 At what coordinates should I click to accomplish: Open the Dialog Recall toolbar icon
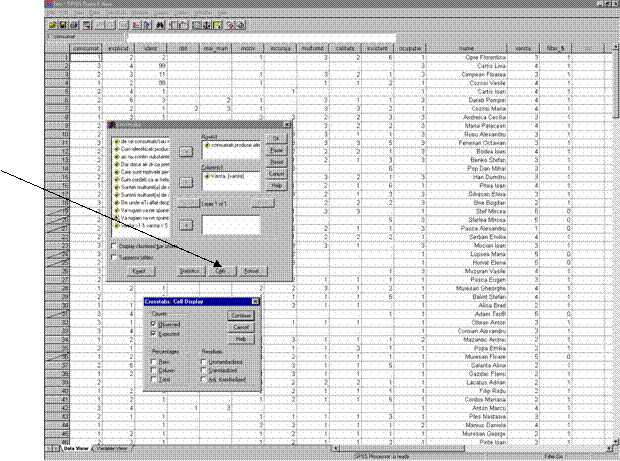click(87, 25)
